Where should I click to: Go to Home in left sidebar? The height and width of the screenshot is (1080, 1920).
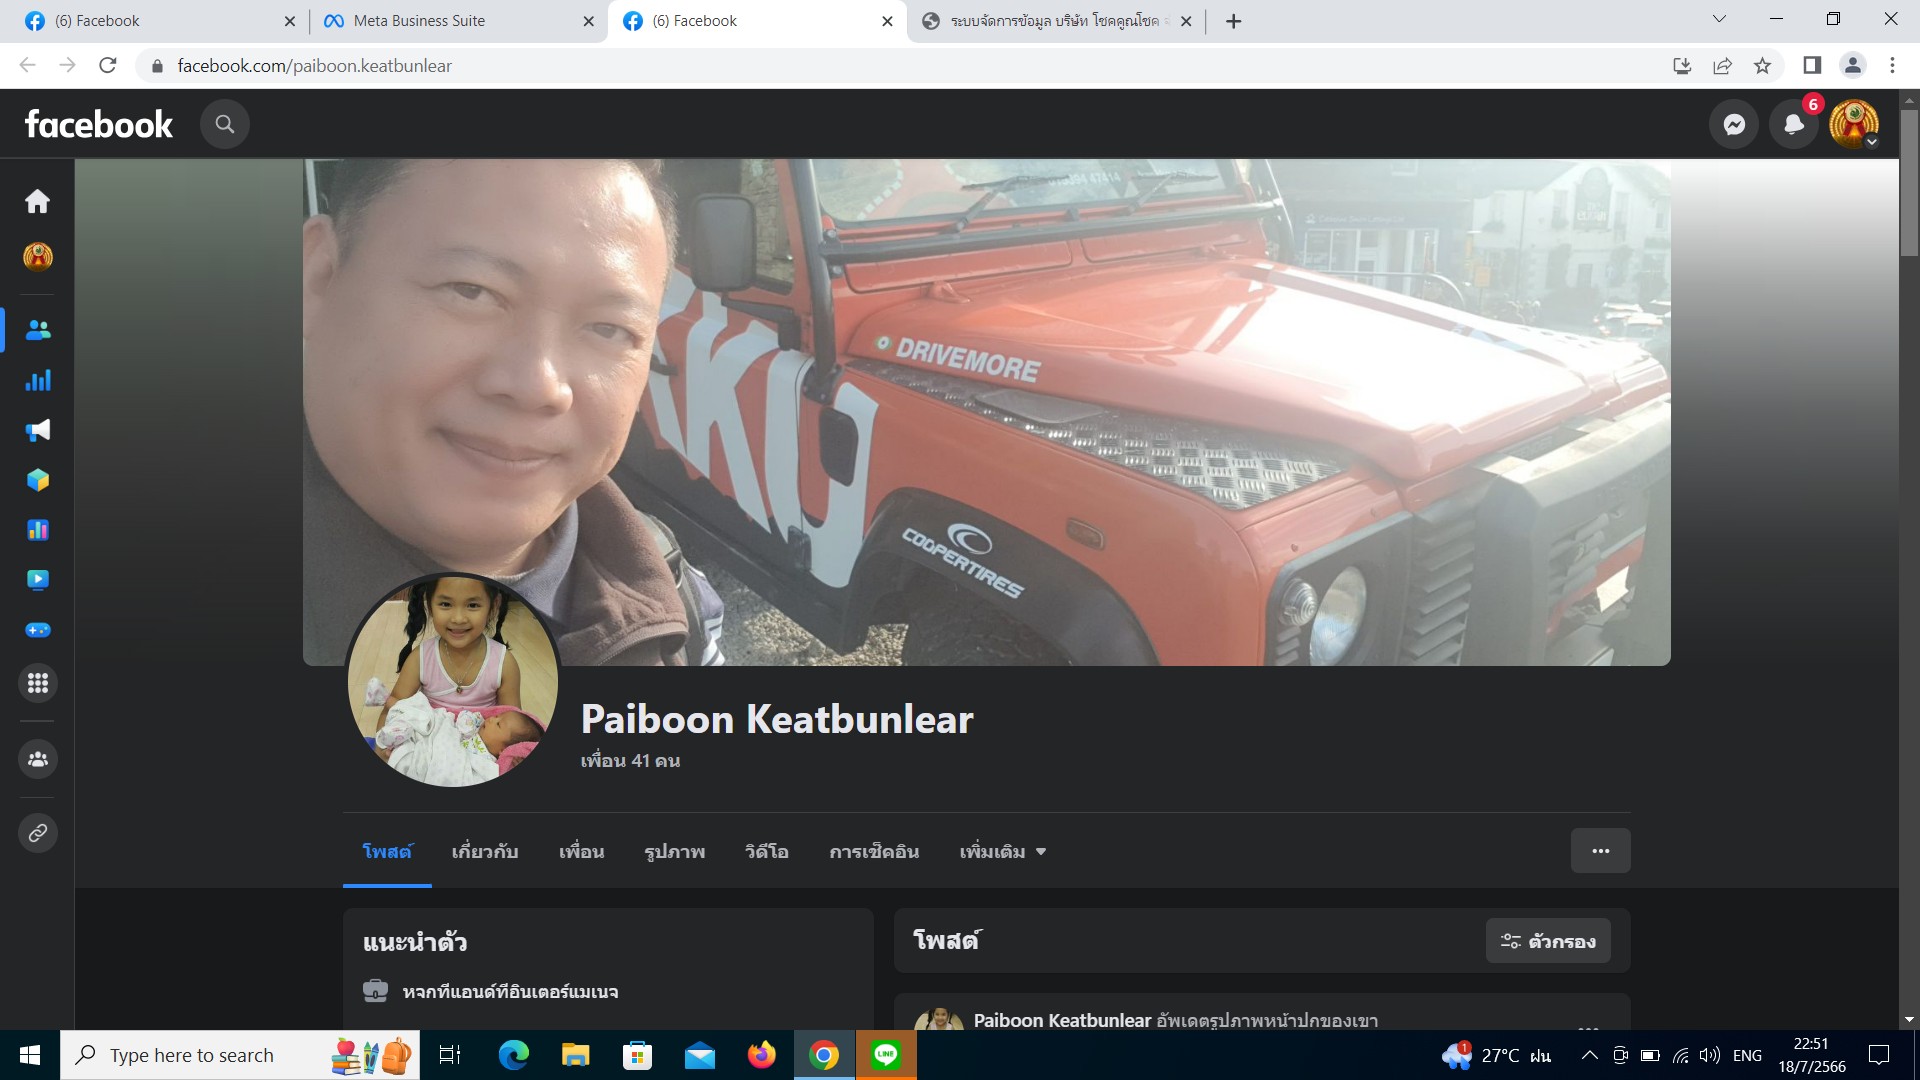(38, 201)
